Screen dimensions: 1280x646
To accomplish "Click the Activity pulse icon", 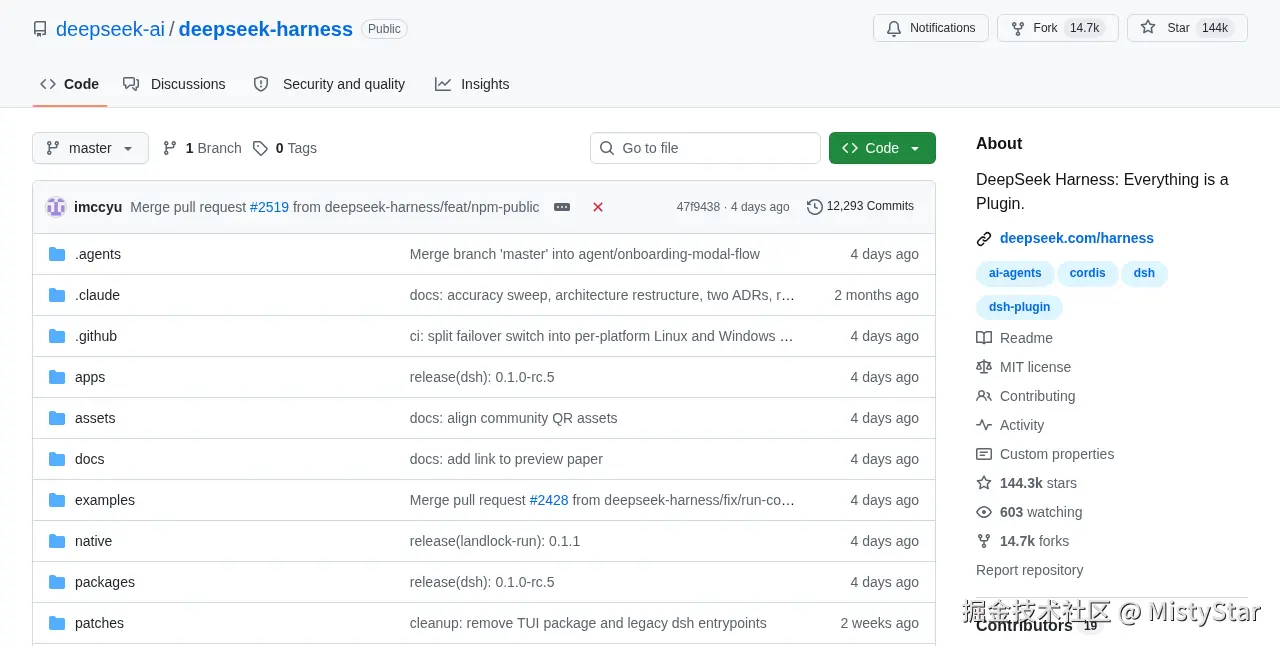I will click(x=984, y=425).
